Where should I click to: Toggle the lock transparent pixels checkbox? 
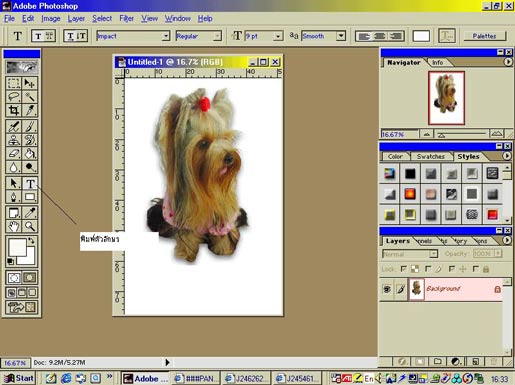click(x=403, y=269)
